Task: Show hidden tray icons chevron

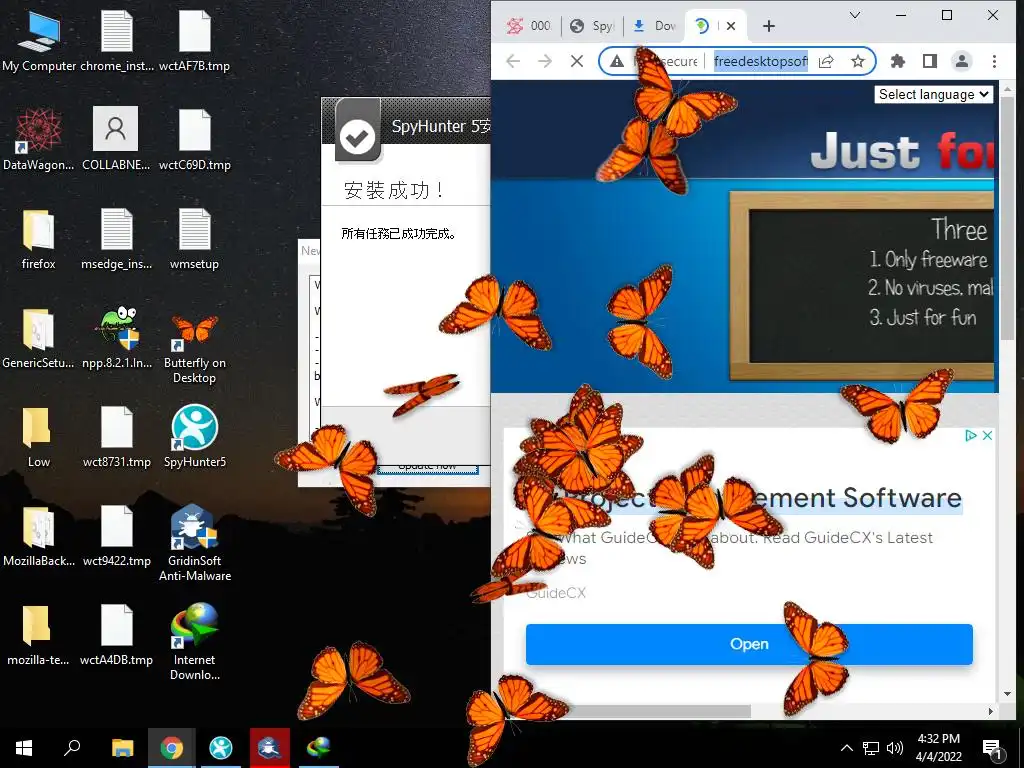Action: click(x=846, y=748)
